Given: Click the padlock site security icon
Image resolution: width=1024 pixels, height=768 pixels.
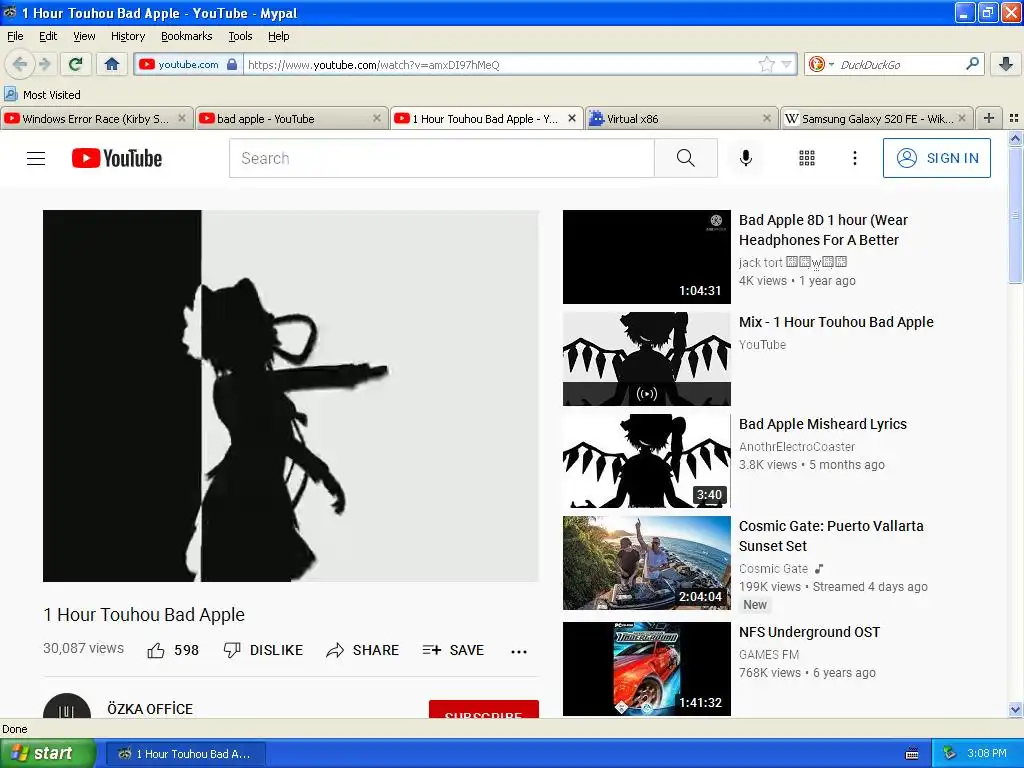Looking at the screenshot, I should [x=232, y=64].
